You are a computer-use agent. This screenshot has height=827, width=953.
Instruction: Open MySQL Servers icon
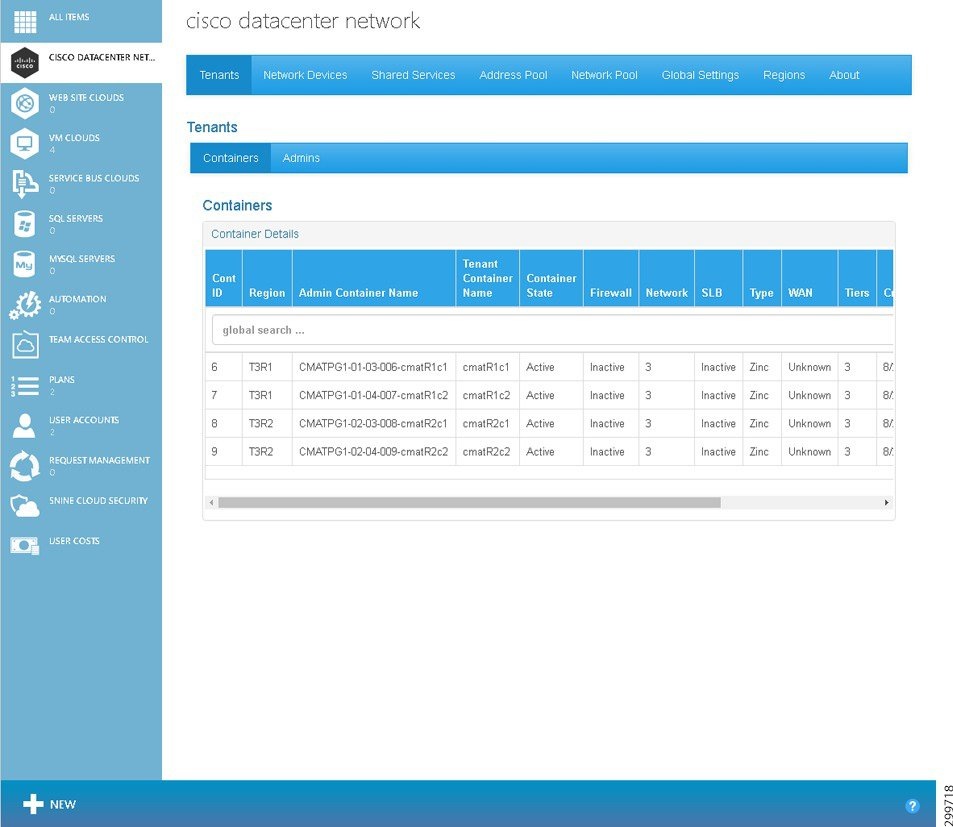pyautogui.click(x=24, y=264)
